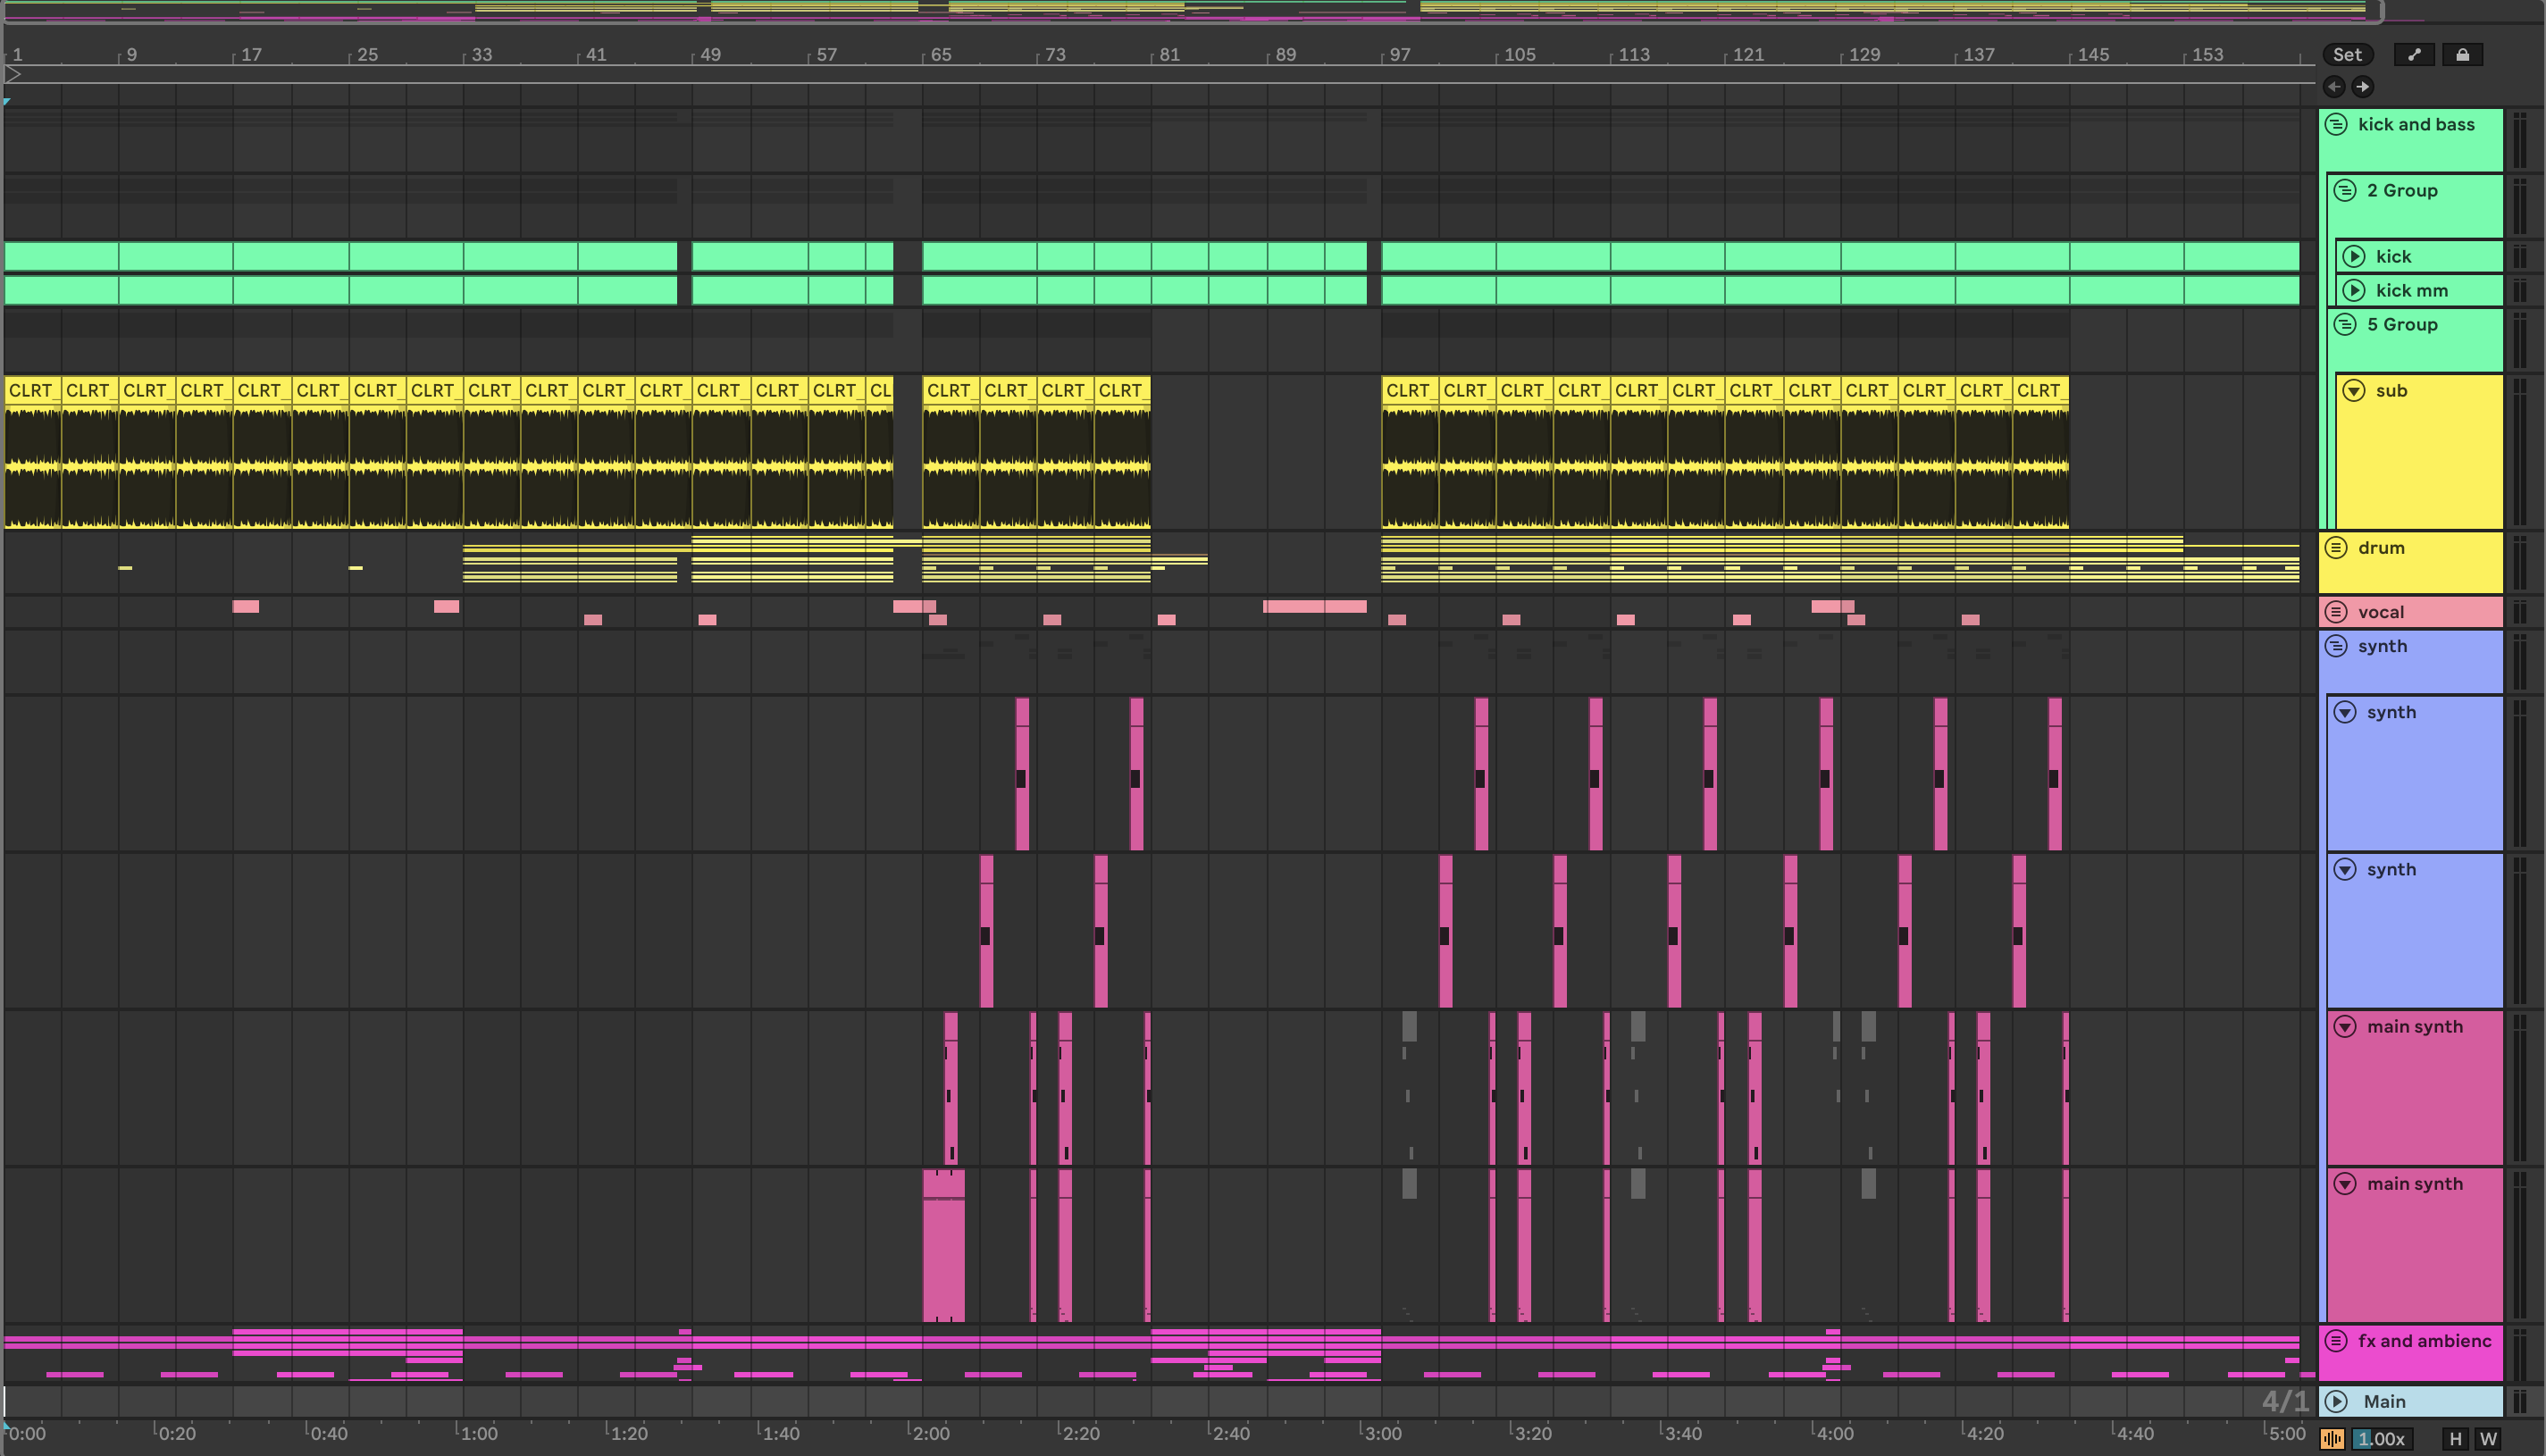Click bar 65 on the timeline ruler

[x=940, y=55]
